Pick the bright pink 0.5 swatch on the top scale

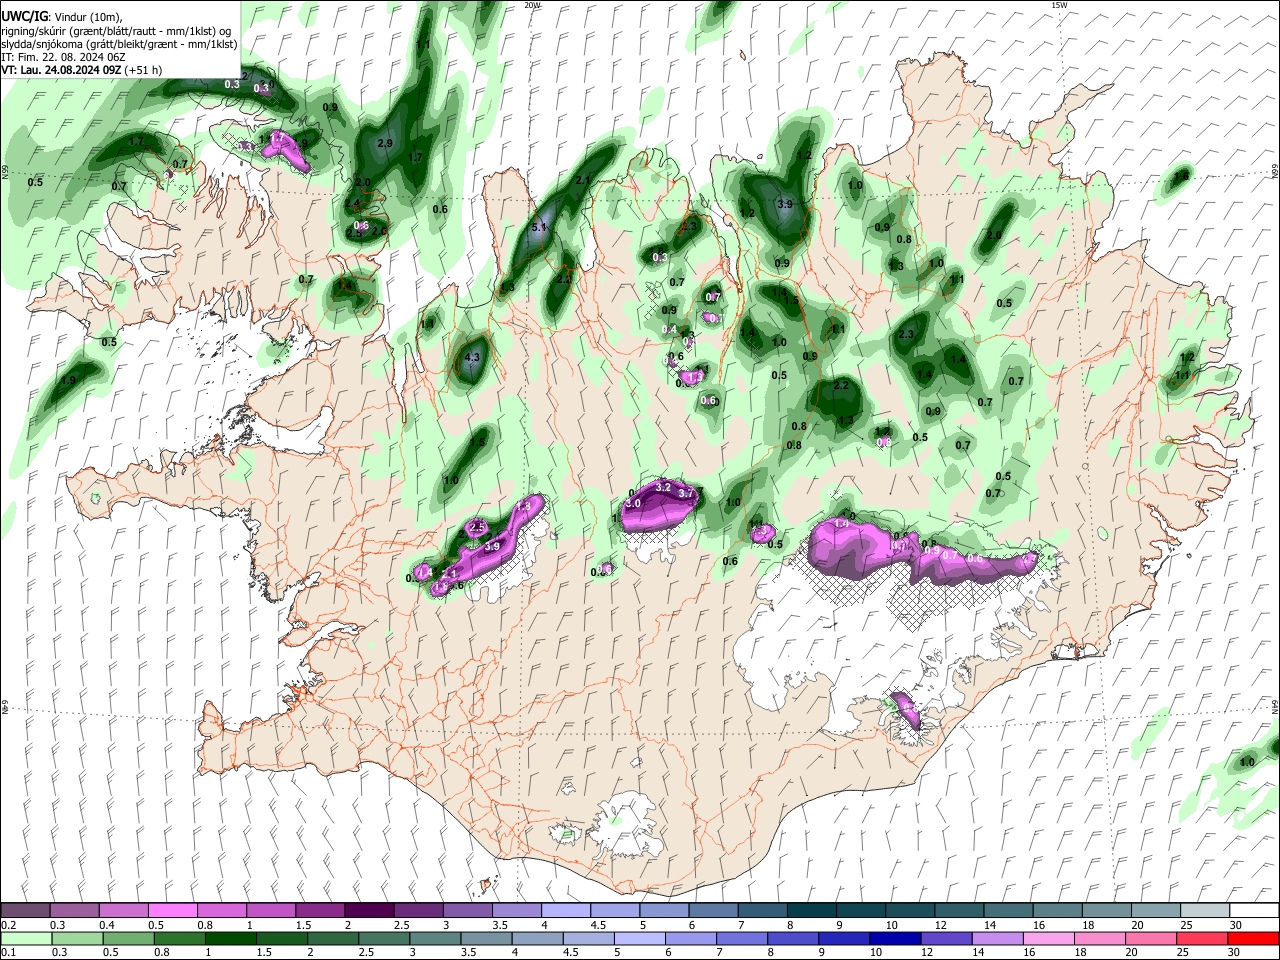click(x=172, y=911)
